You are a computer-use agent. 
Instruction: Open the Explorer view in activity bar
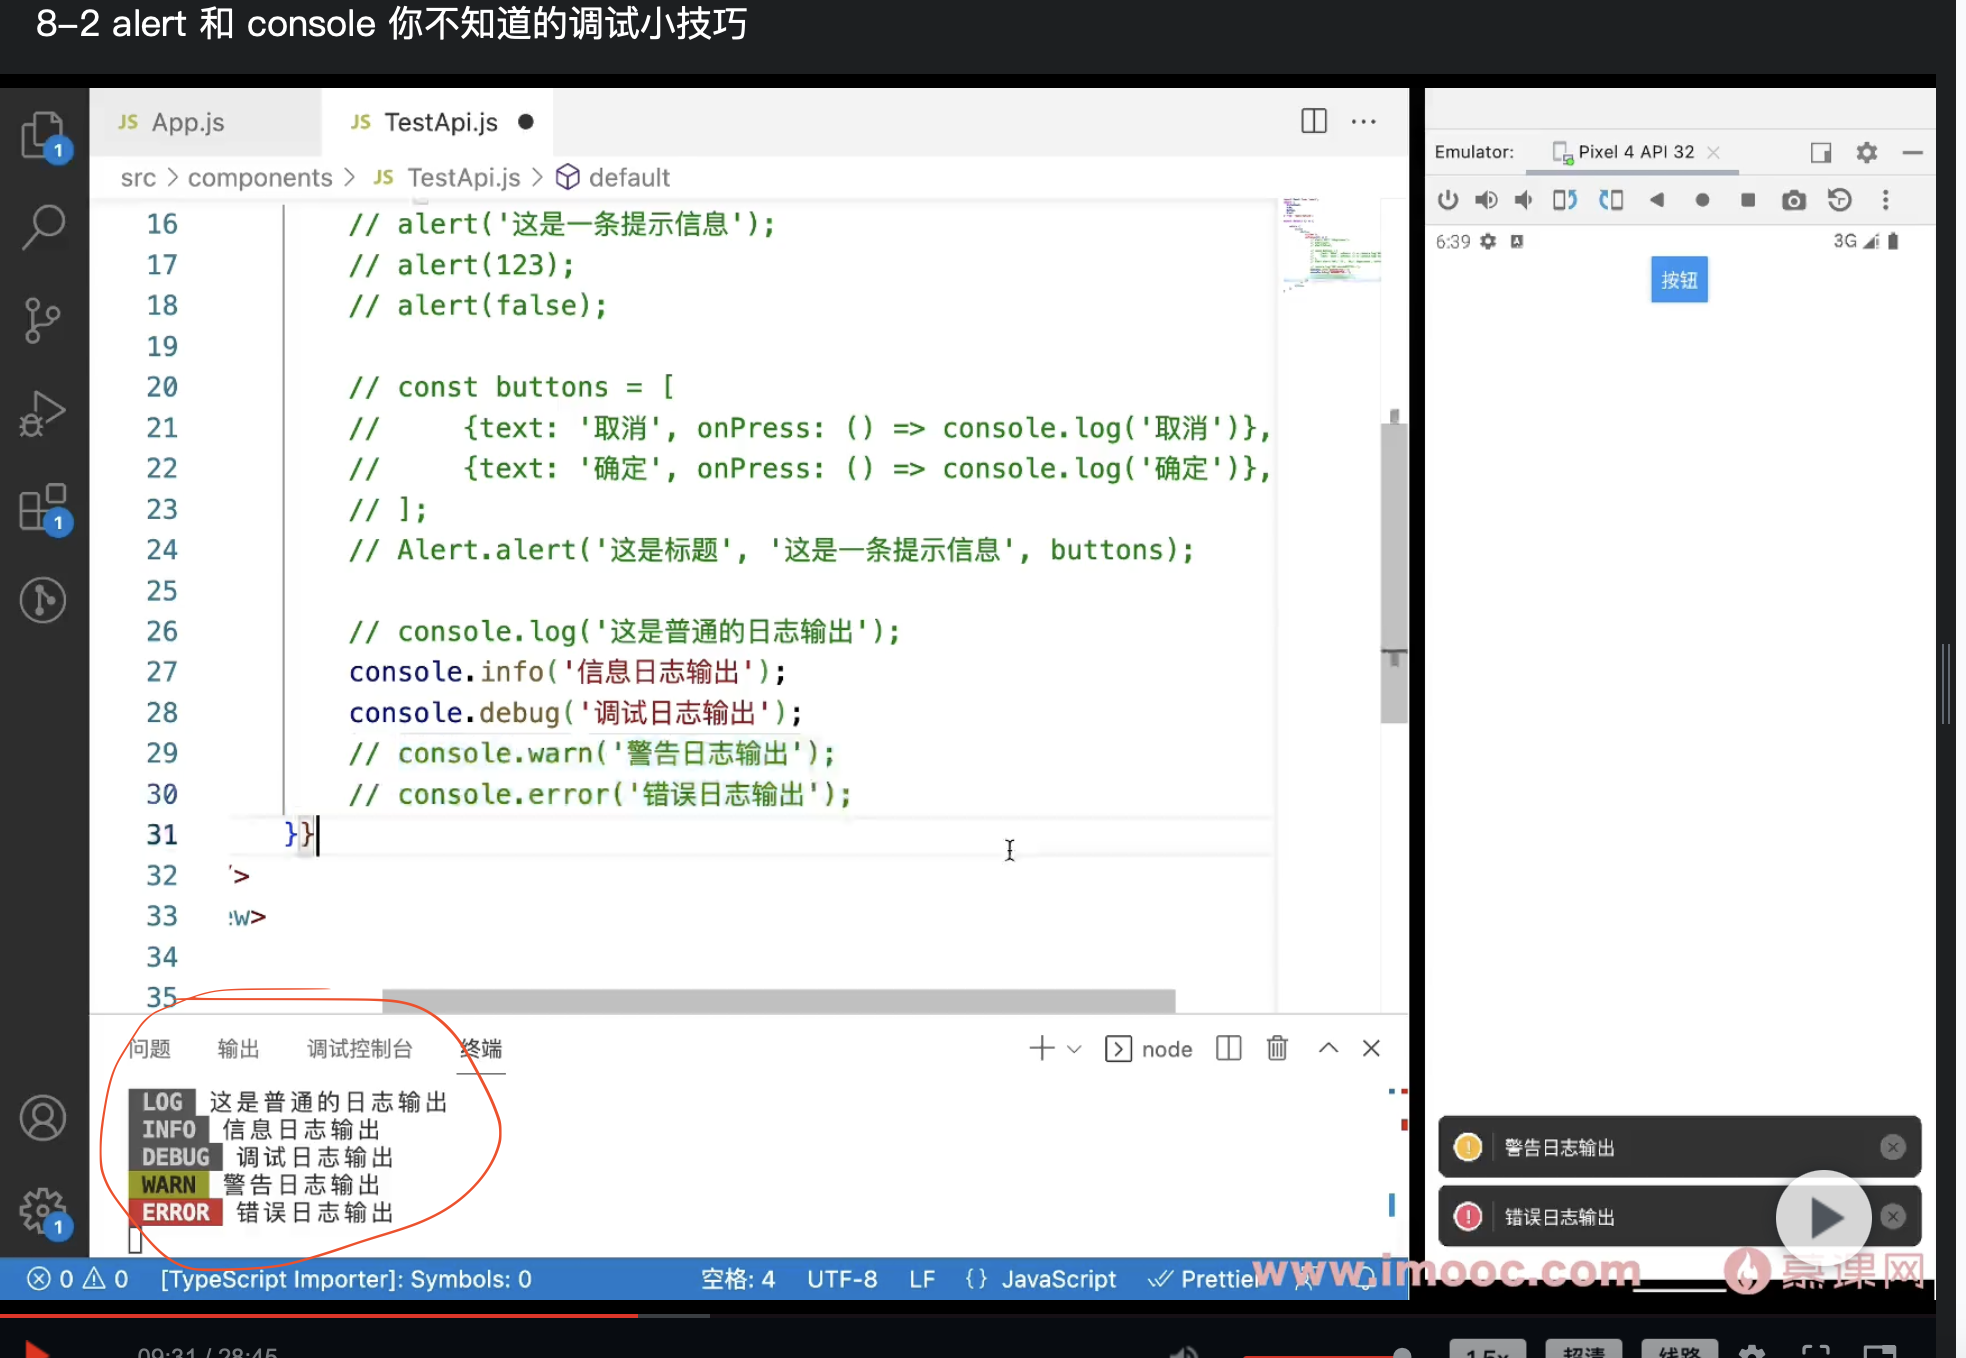coord(43,135)
